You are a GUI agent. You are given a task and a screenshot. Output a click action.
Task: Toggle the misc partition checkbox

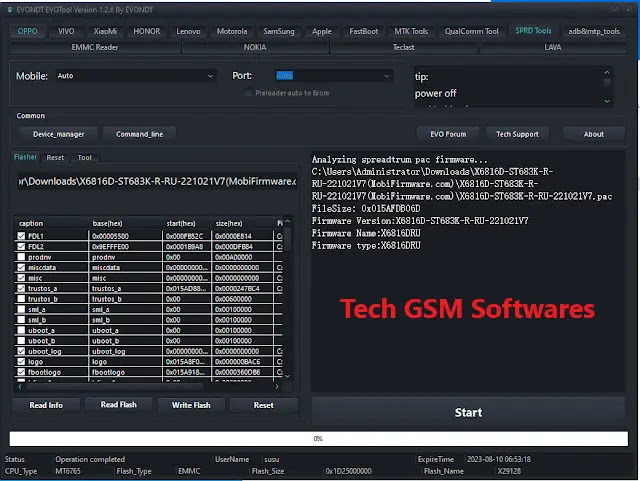(x=21, y=278)
